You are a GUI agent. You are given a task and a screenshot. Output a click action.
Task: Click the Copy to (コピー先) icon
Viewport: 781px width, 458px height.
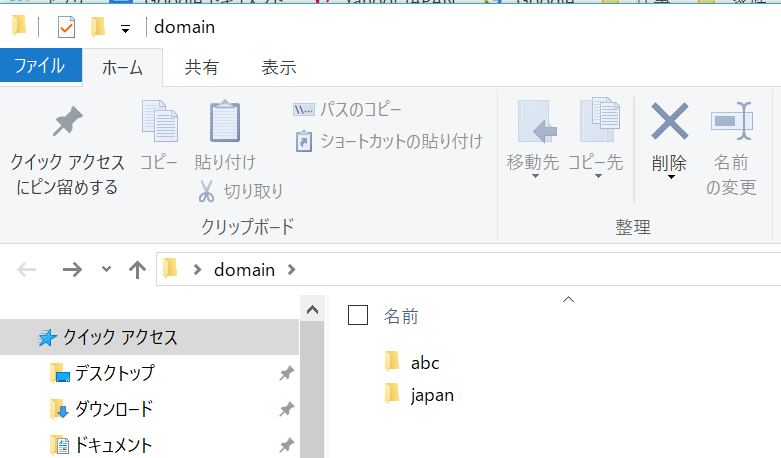click(600, 119)
